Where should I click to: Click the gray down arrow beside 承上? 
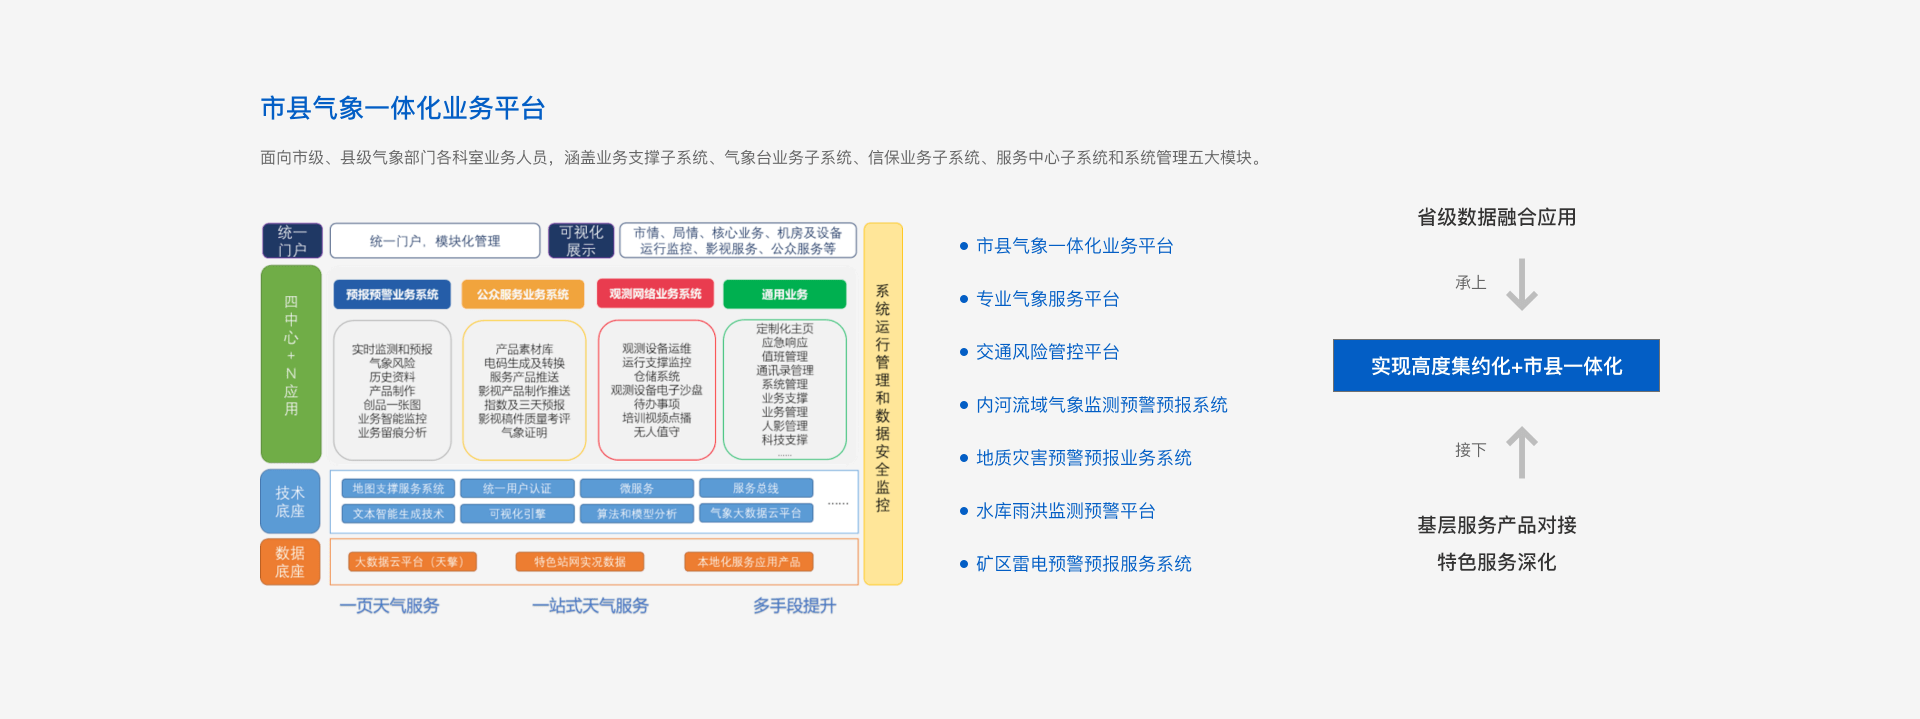point(1521,284)
